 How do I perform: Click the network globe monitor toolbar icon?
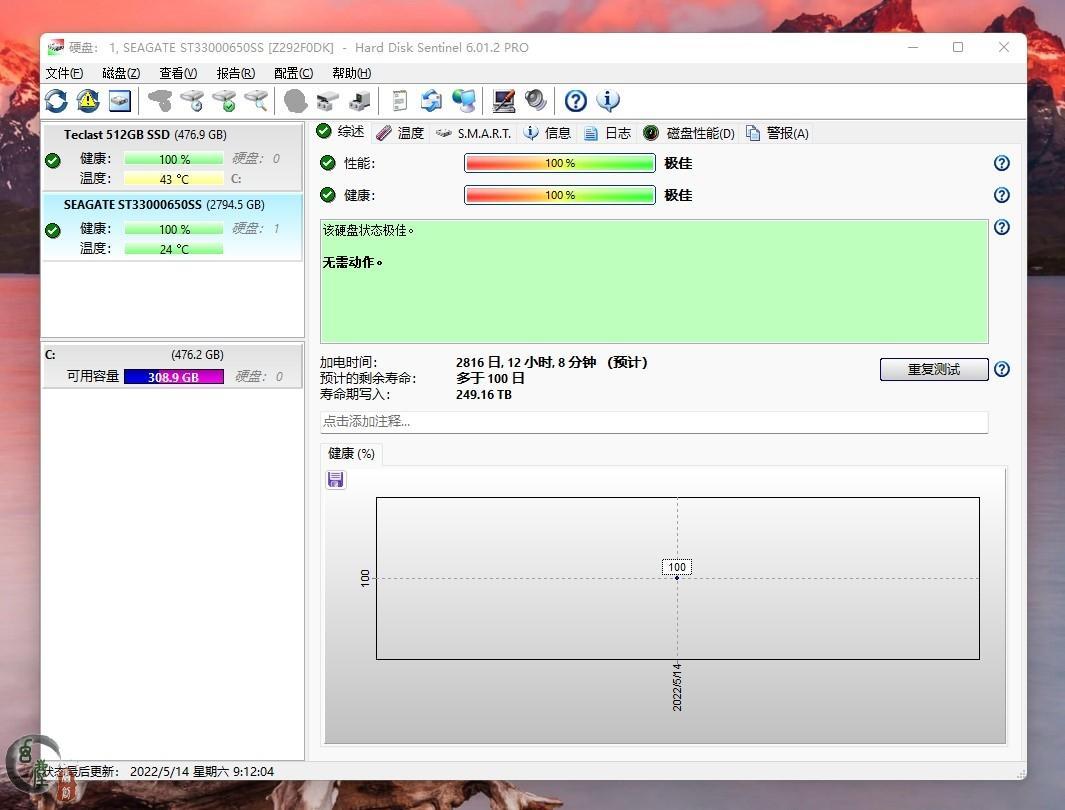coord(463,100)
